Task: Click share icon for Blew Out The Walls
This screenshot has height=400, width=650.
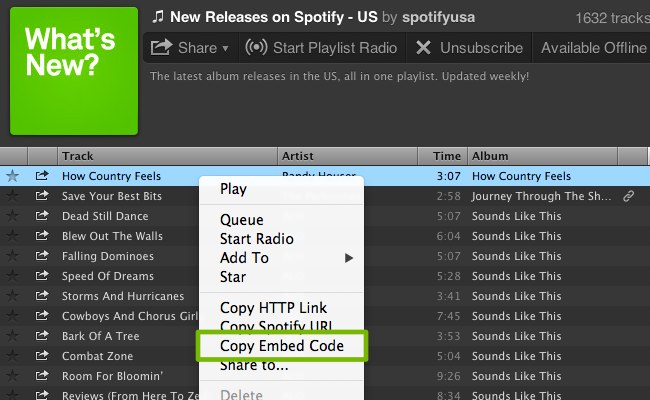Action: pos(42,235)
